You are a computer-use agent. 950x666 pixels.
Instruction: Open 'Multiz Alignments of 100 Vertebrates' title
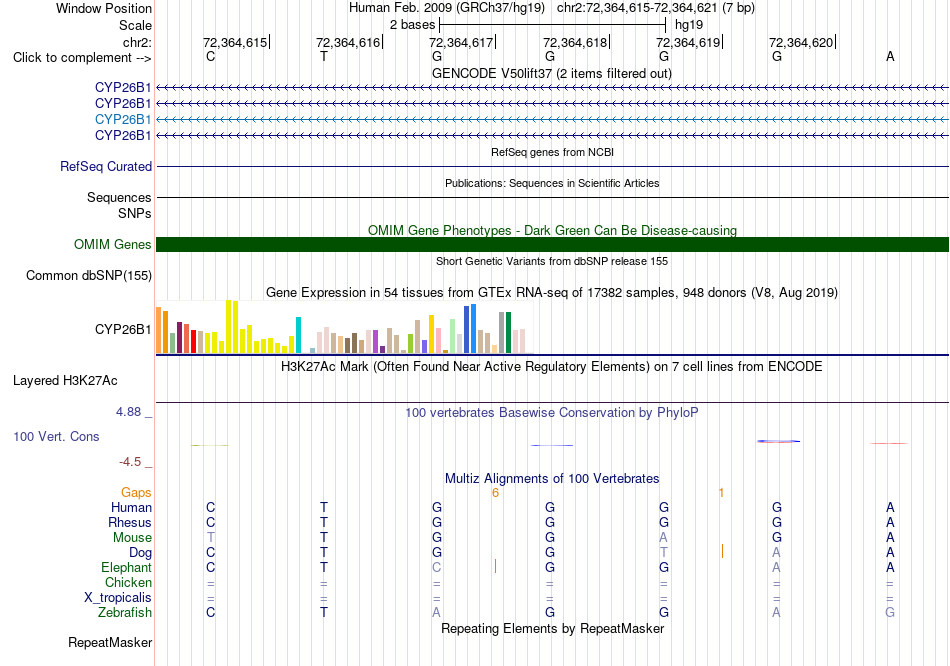pos(552,479)
